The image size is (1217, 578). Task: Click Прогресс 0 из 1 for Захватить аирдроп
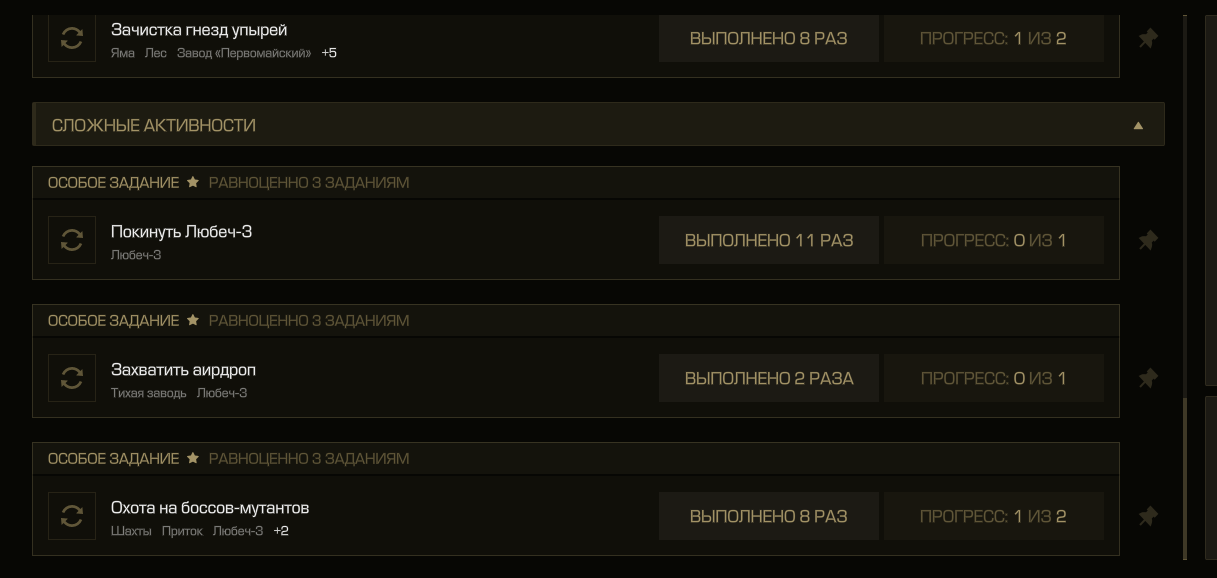click(x=994, y=378)
